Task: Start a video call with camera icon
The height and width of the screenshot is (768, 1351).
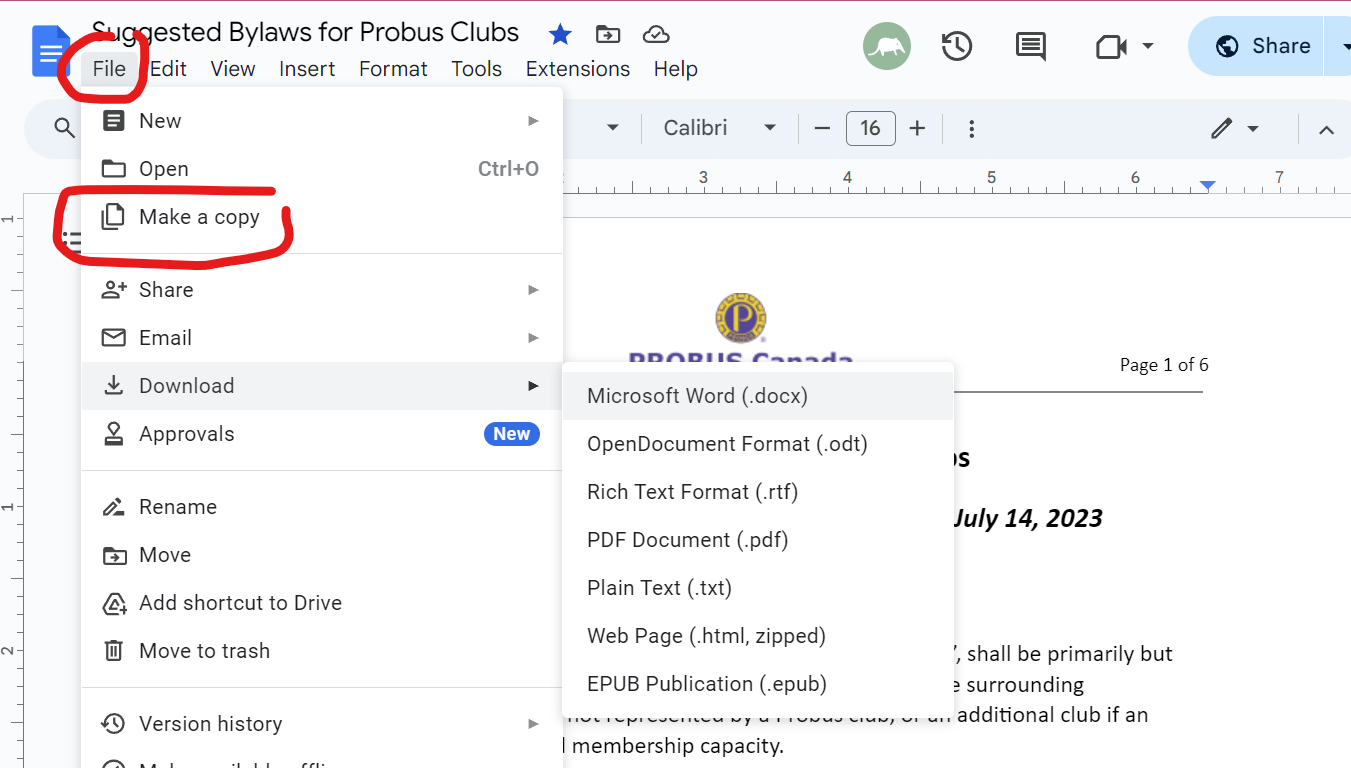Action: [1111, 46]
